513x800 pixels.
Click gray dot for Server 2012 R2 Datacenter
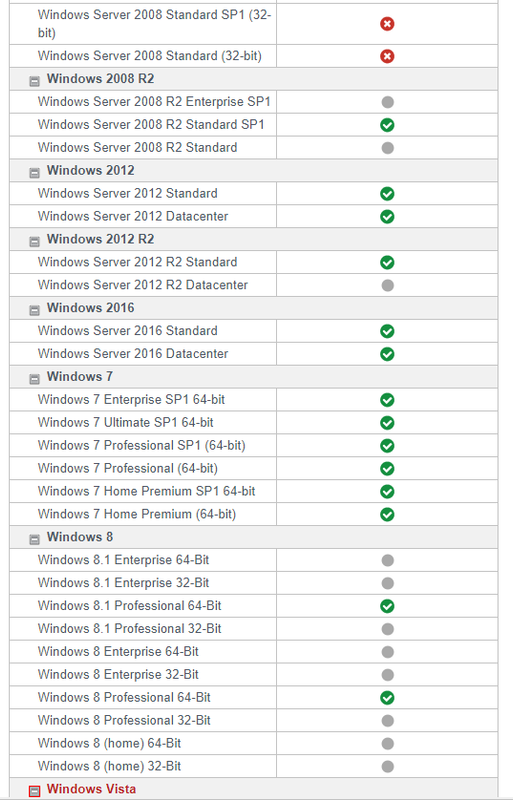[x=387, y=285]
